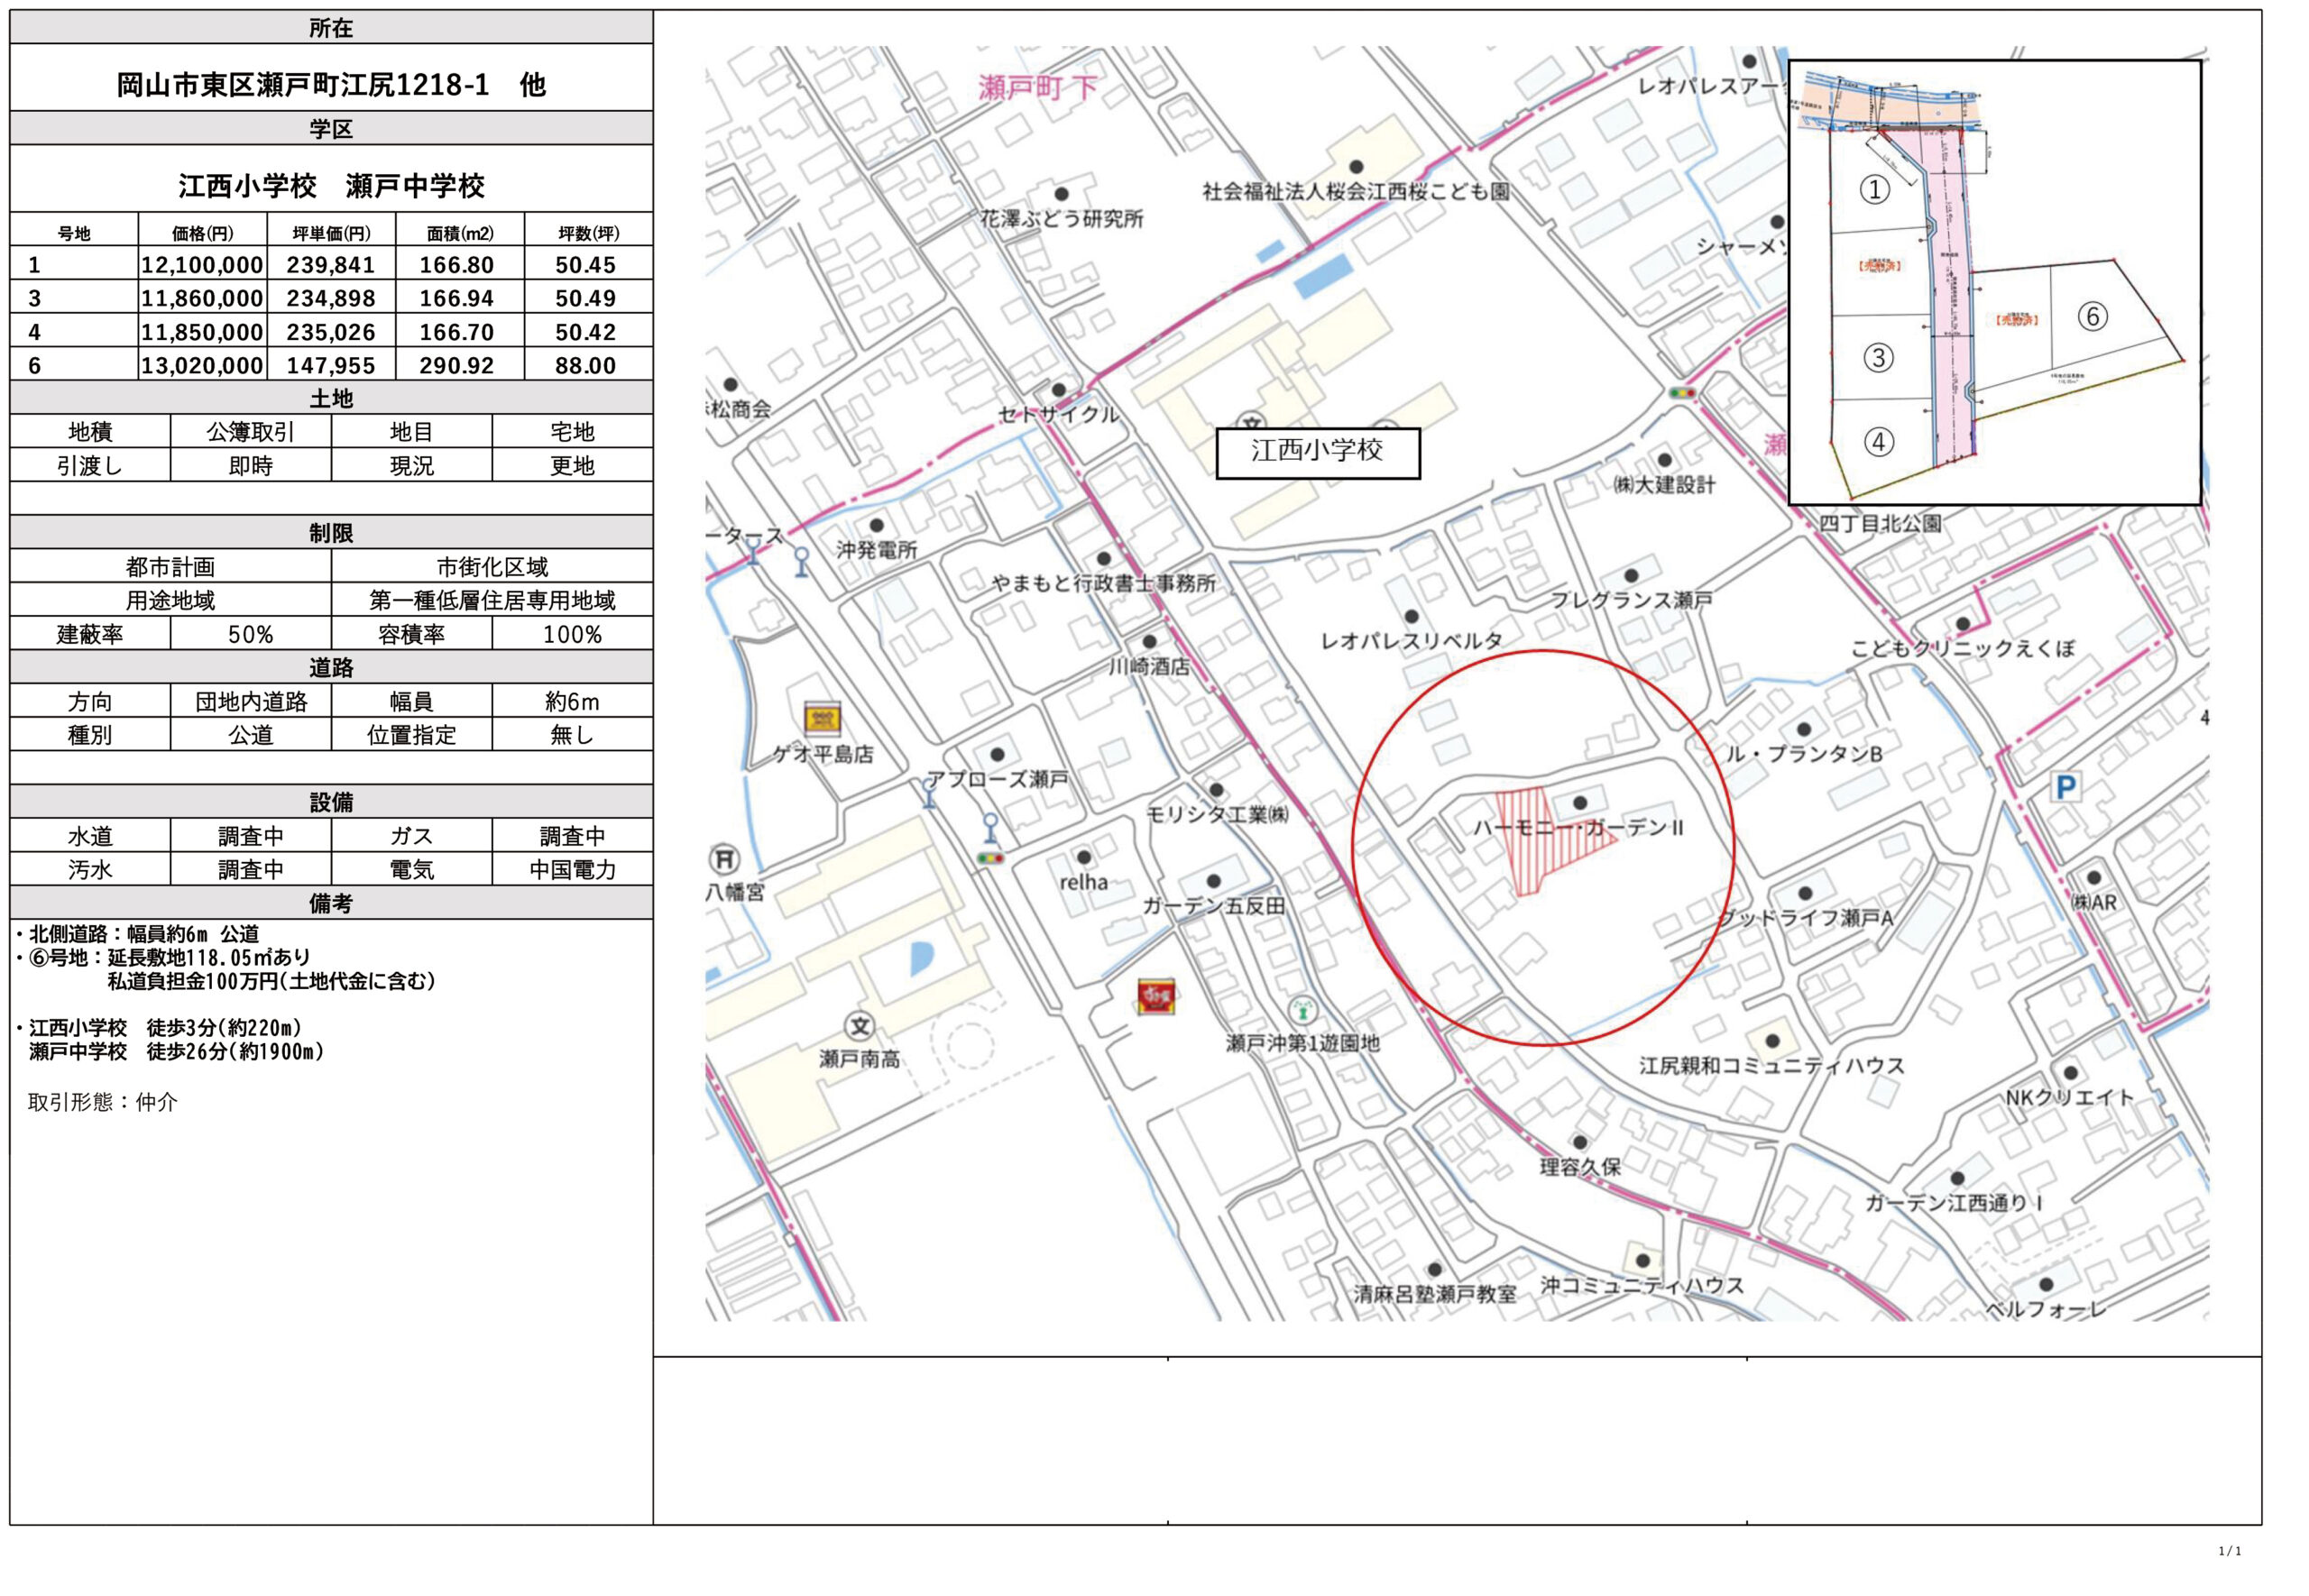
Task: Click the 瀬戸南高 school symbol icon
Action: coord(859,1025)
